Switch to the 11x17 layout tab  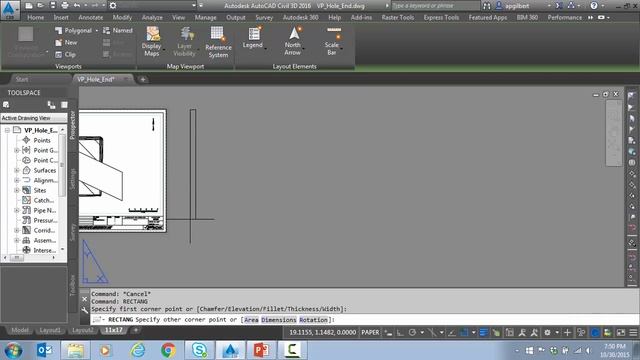coord(113,330)
